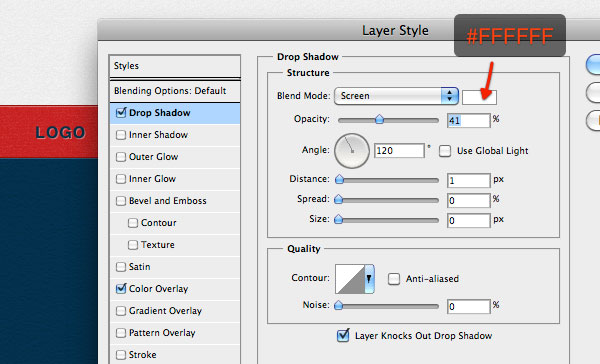Check Use Global Light
The width and height of the screenshot is (600, 364).
[x=445, y=151]
